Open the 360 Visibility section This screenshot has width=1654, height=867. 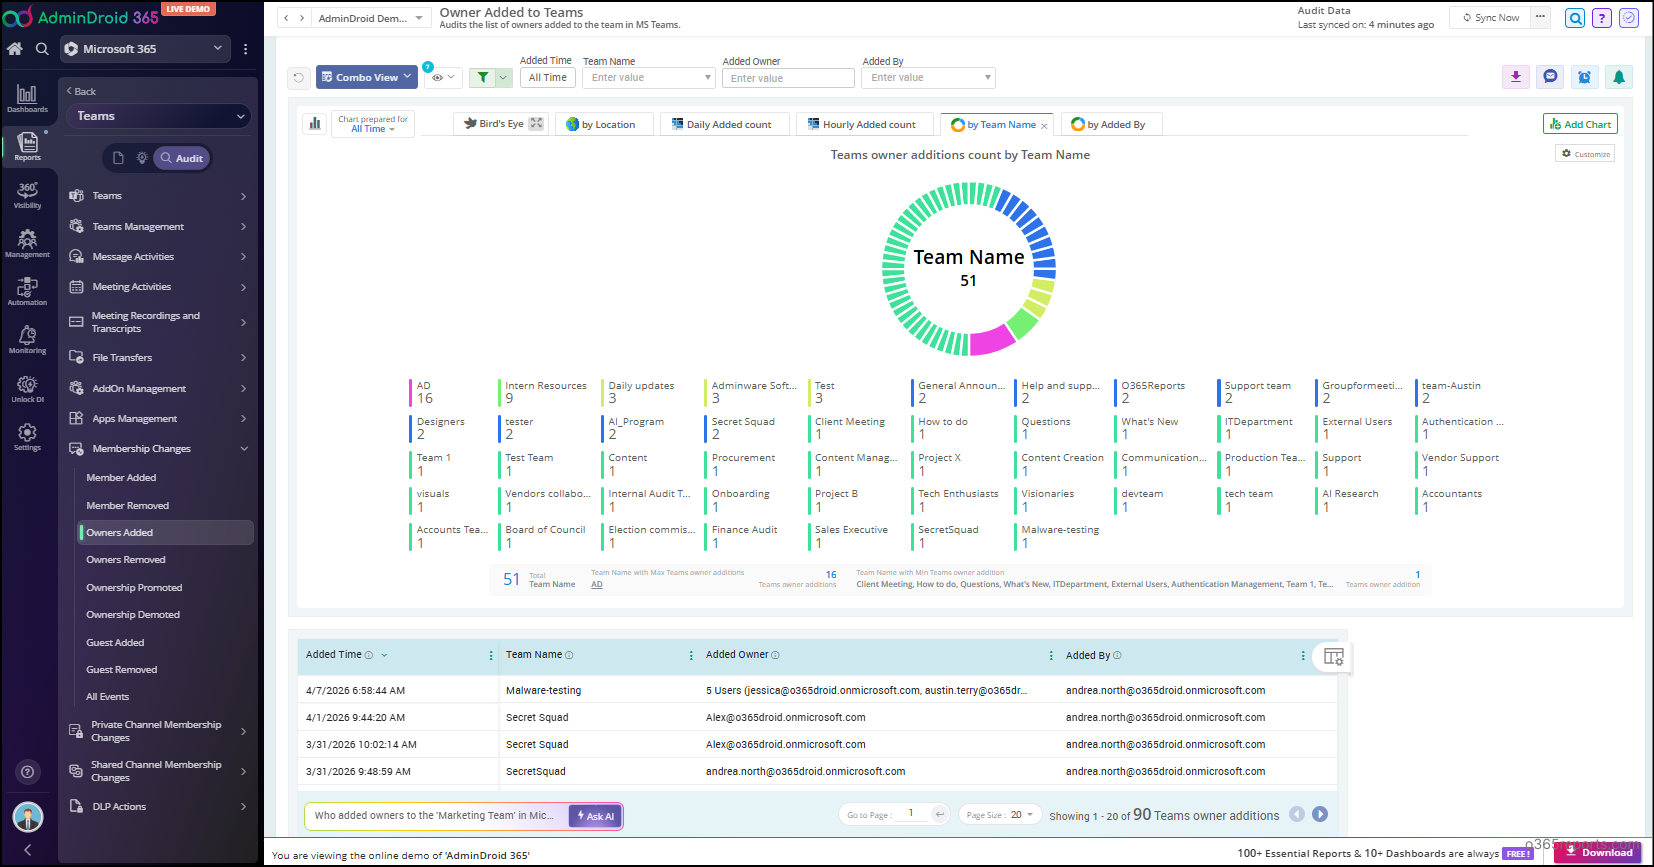27,194
